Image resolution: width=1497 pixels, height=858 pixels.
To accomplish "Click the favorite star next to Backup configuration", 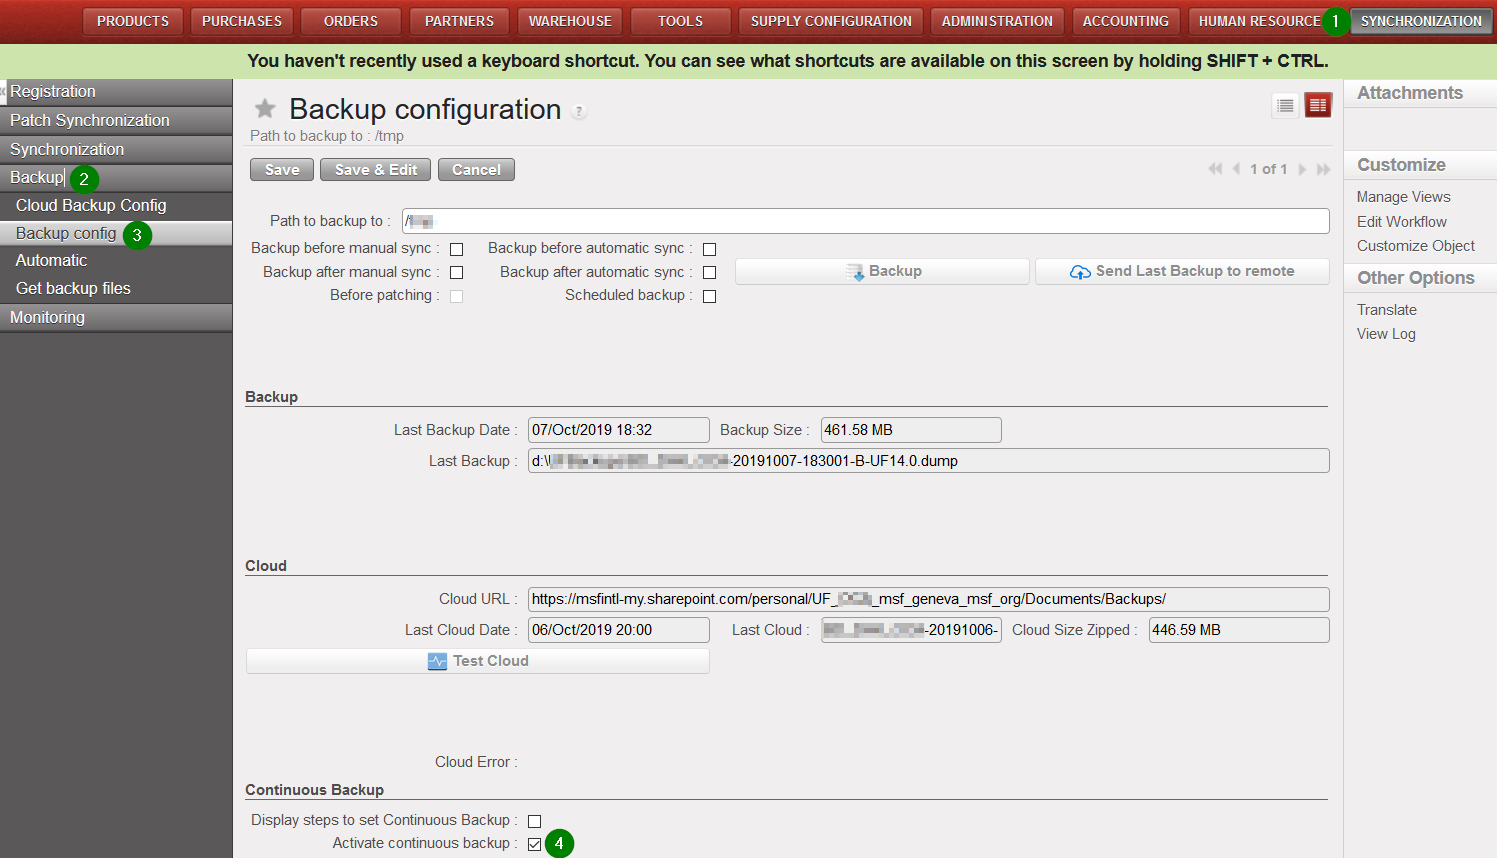I will point(265,108).
